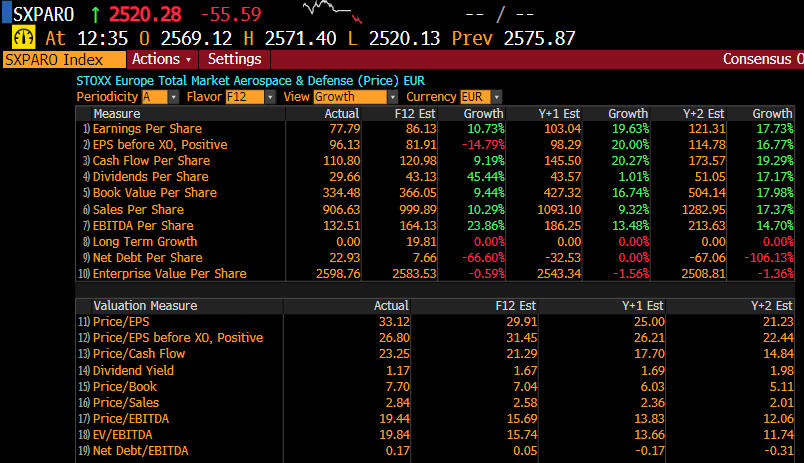Click the yellow gauge icon beside time
The width and height of the screenshot is (804, 463).
(24, 38)
